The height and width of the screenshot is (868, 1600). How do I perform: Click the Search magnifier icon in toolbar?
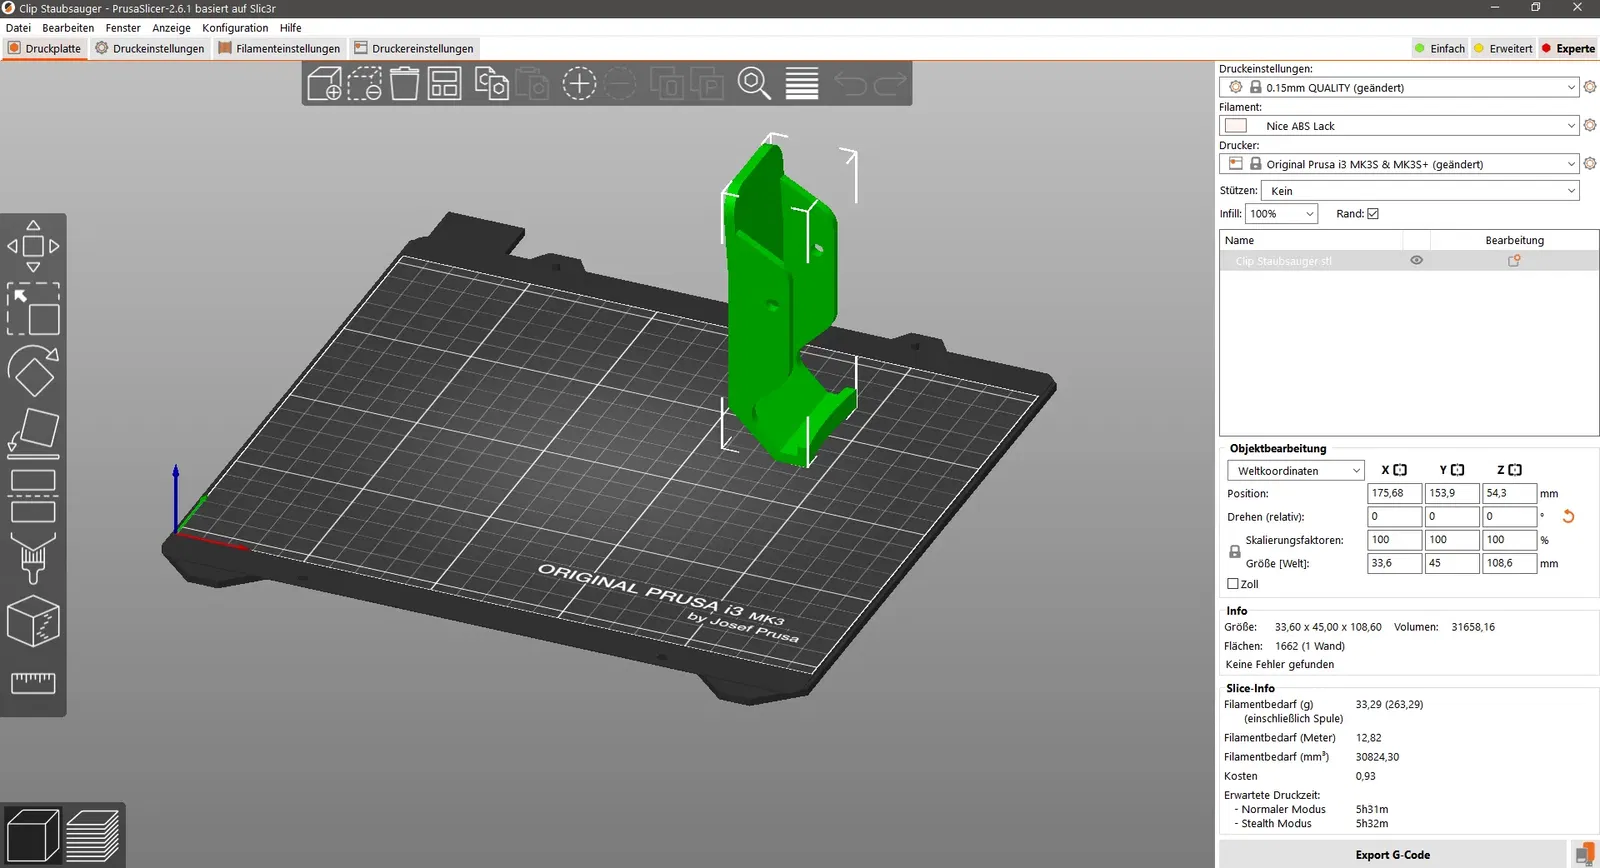754,83
